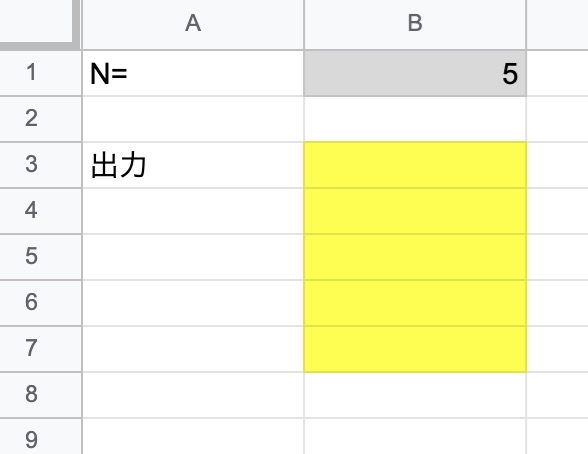
Task: Click yellow cell B3
Action: pyautogui.click(x=415, y=165)
